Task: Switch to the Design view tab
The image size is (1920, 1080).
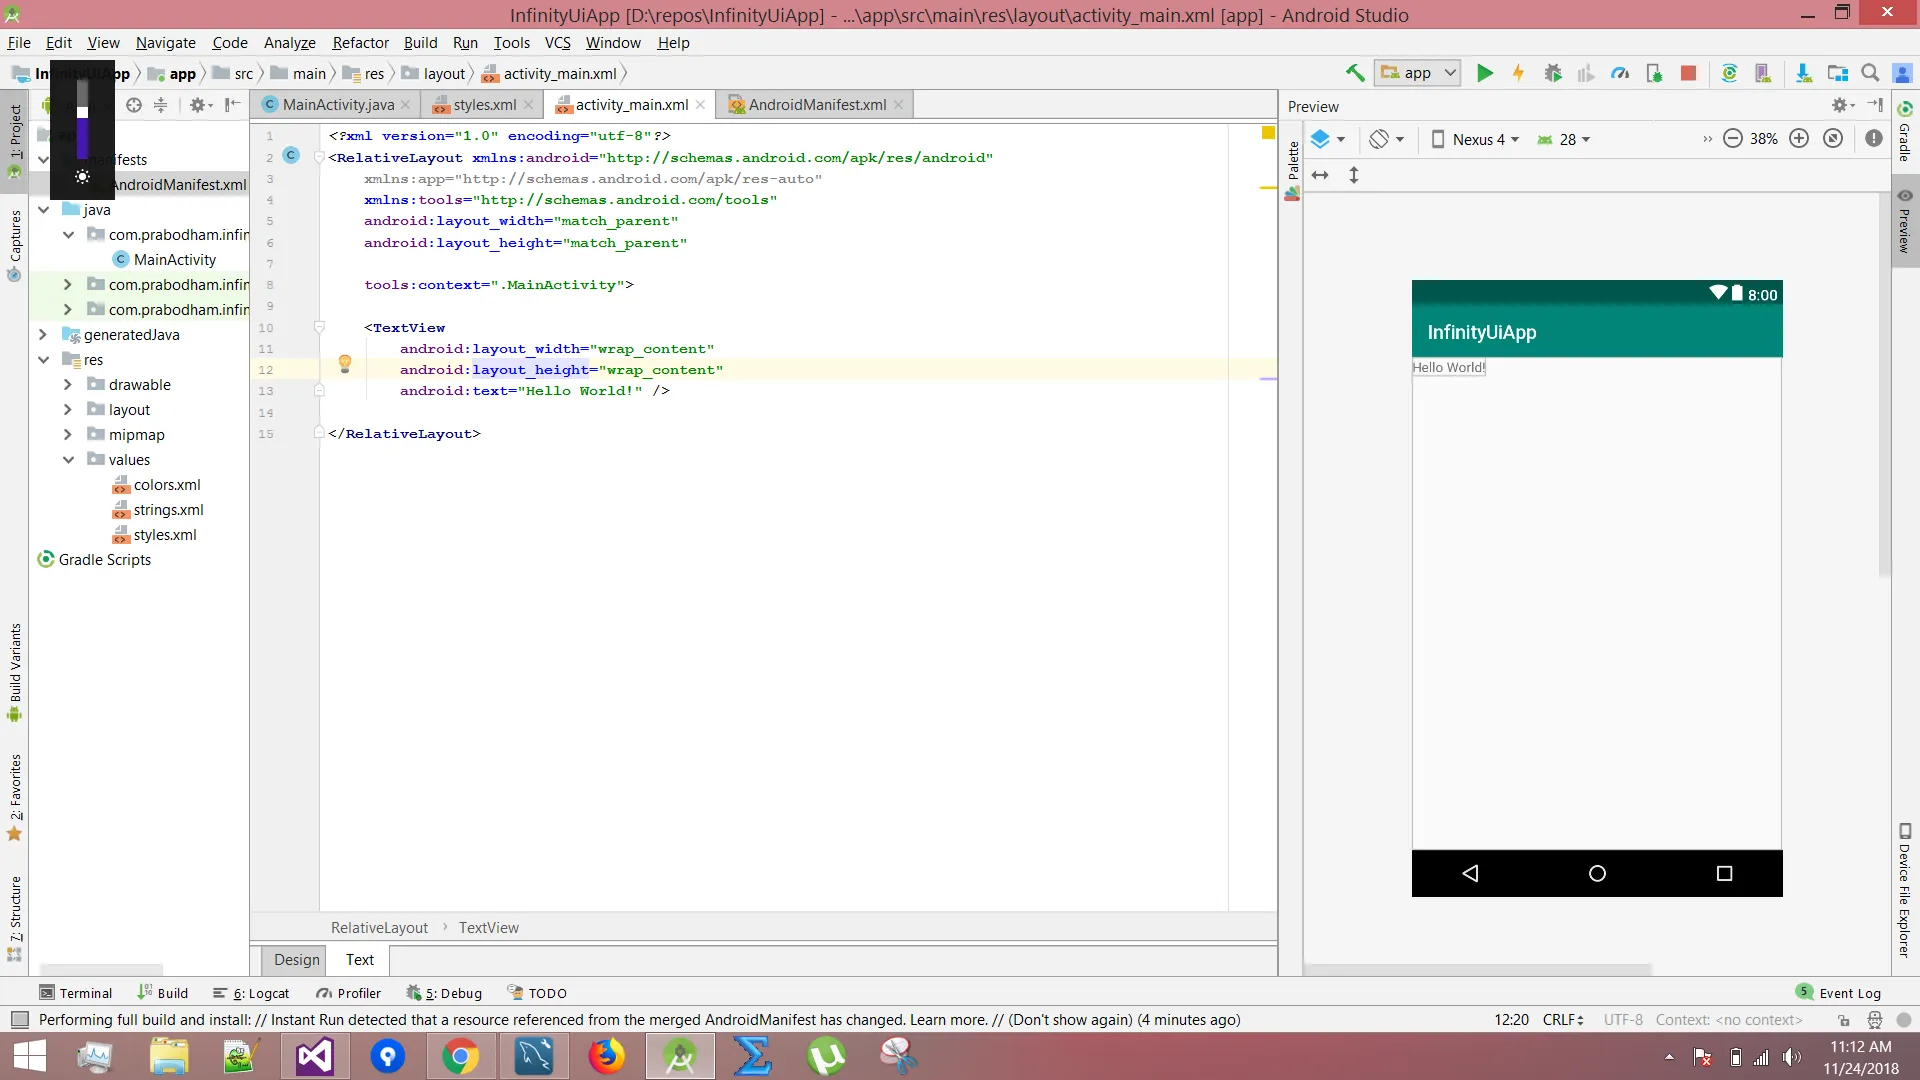Action: (297, 960)
